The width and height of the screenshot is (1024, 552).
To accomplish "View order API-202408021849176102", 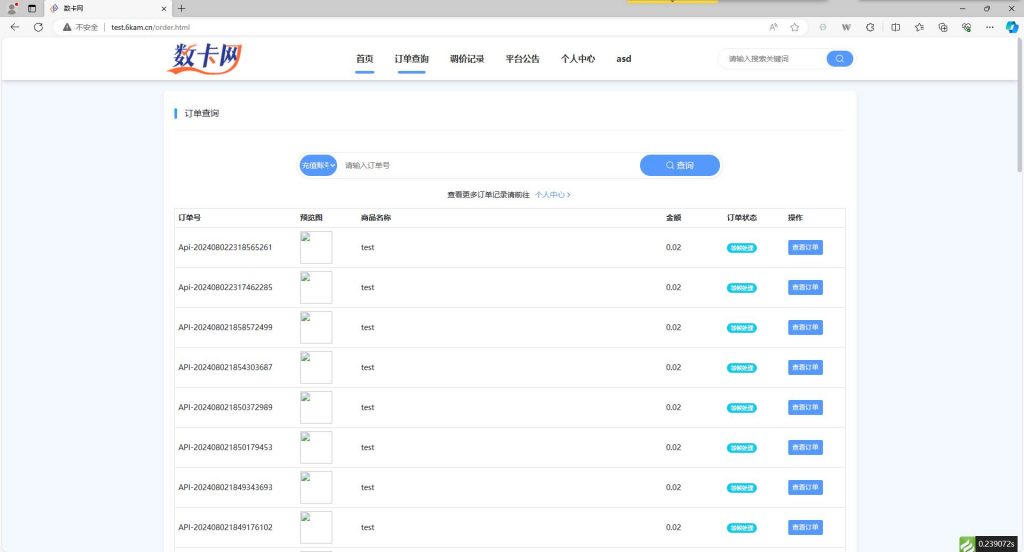I will coord(805,527).
